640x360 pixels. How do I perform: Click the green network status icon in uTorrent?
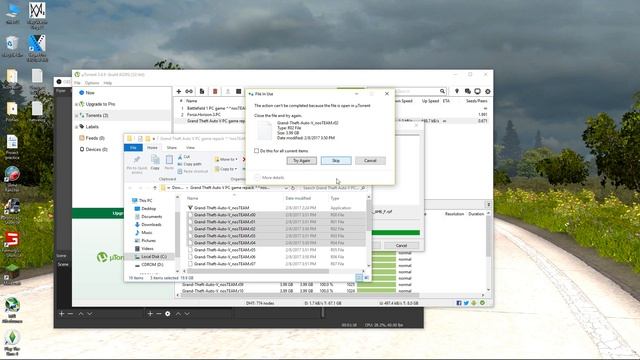pyautogui.click(x=482, y=303)
